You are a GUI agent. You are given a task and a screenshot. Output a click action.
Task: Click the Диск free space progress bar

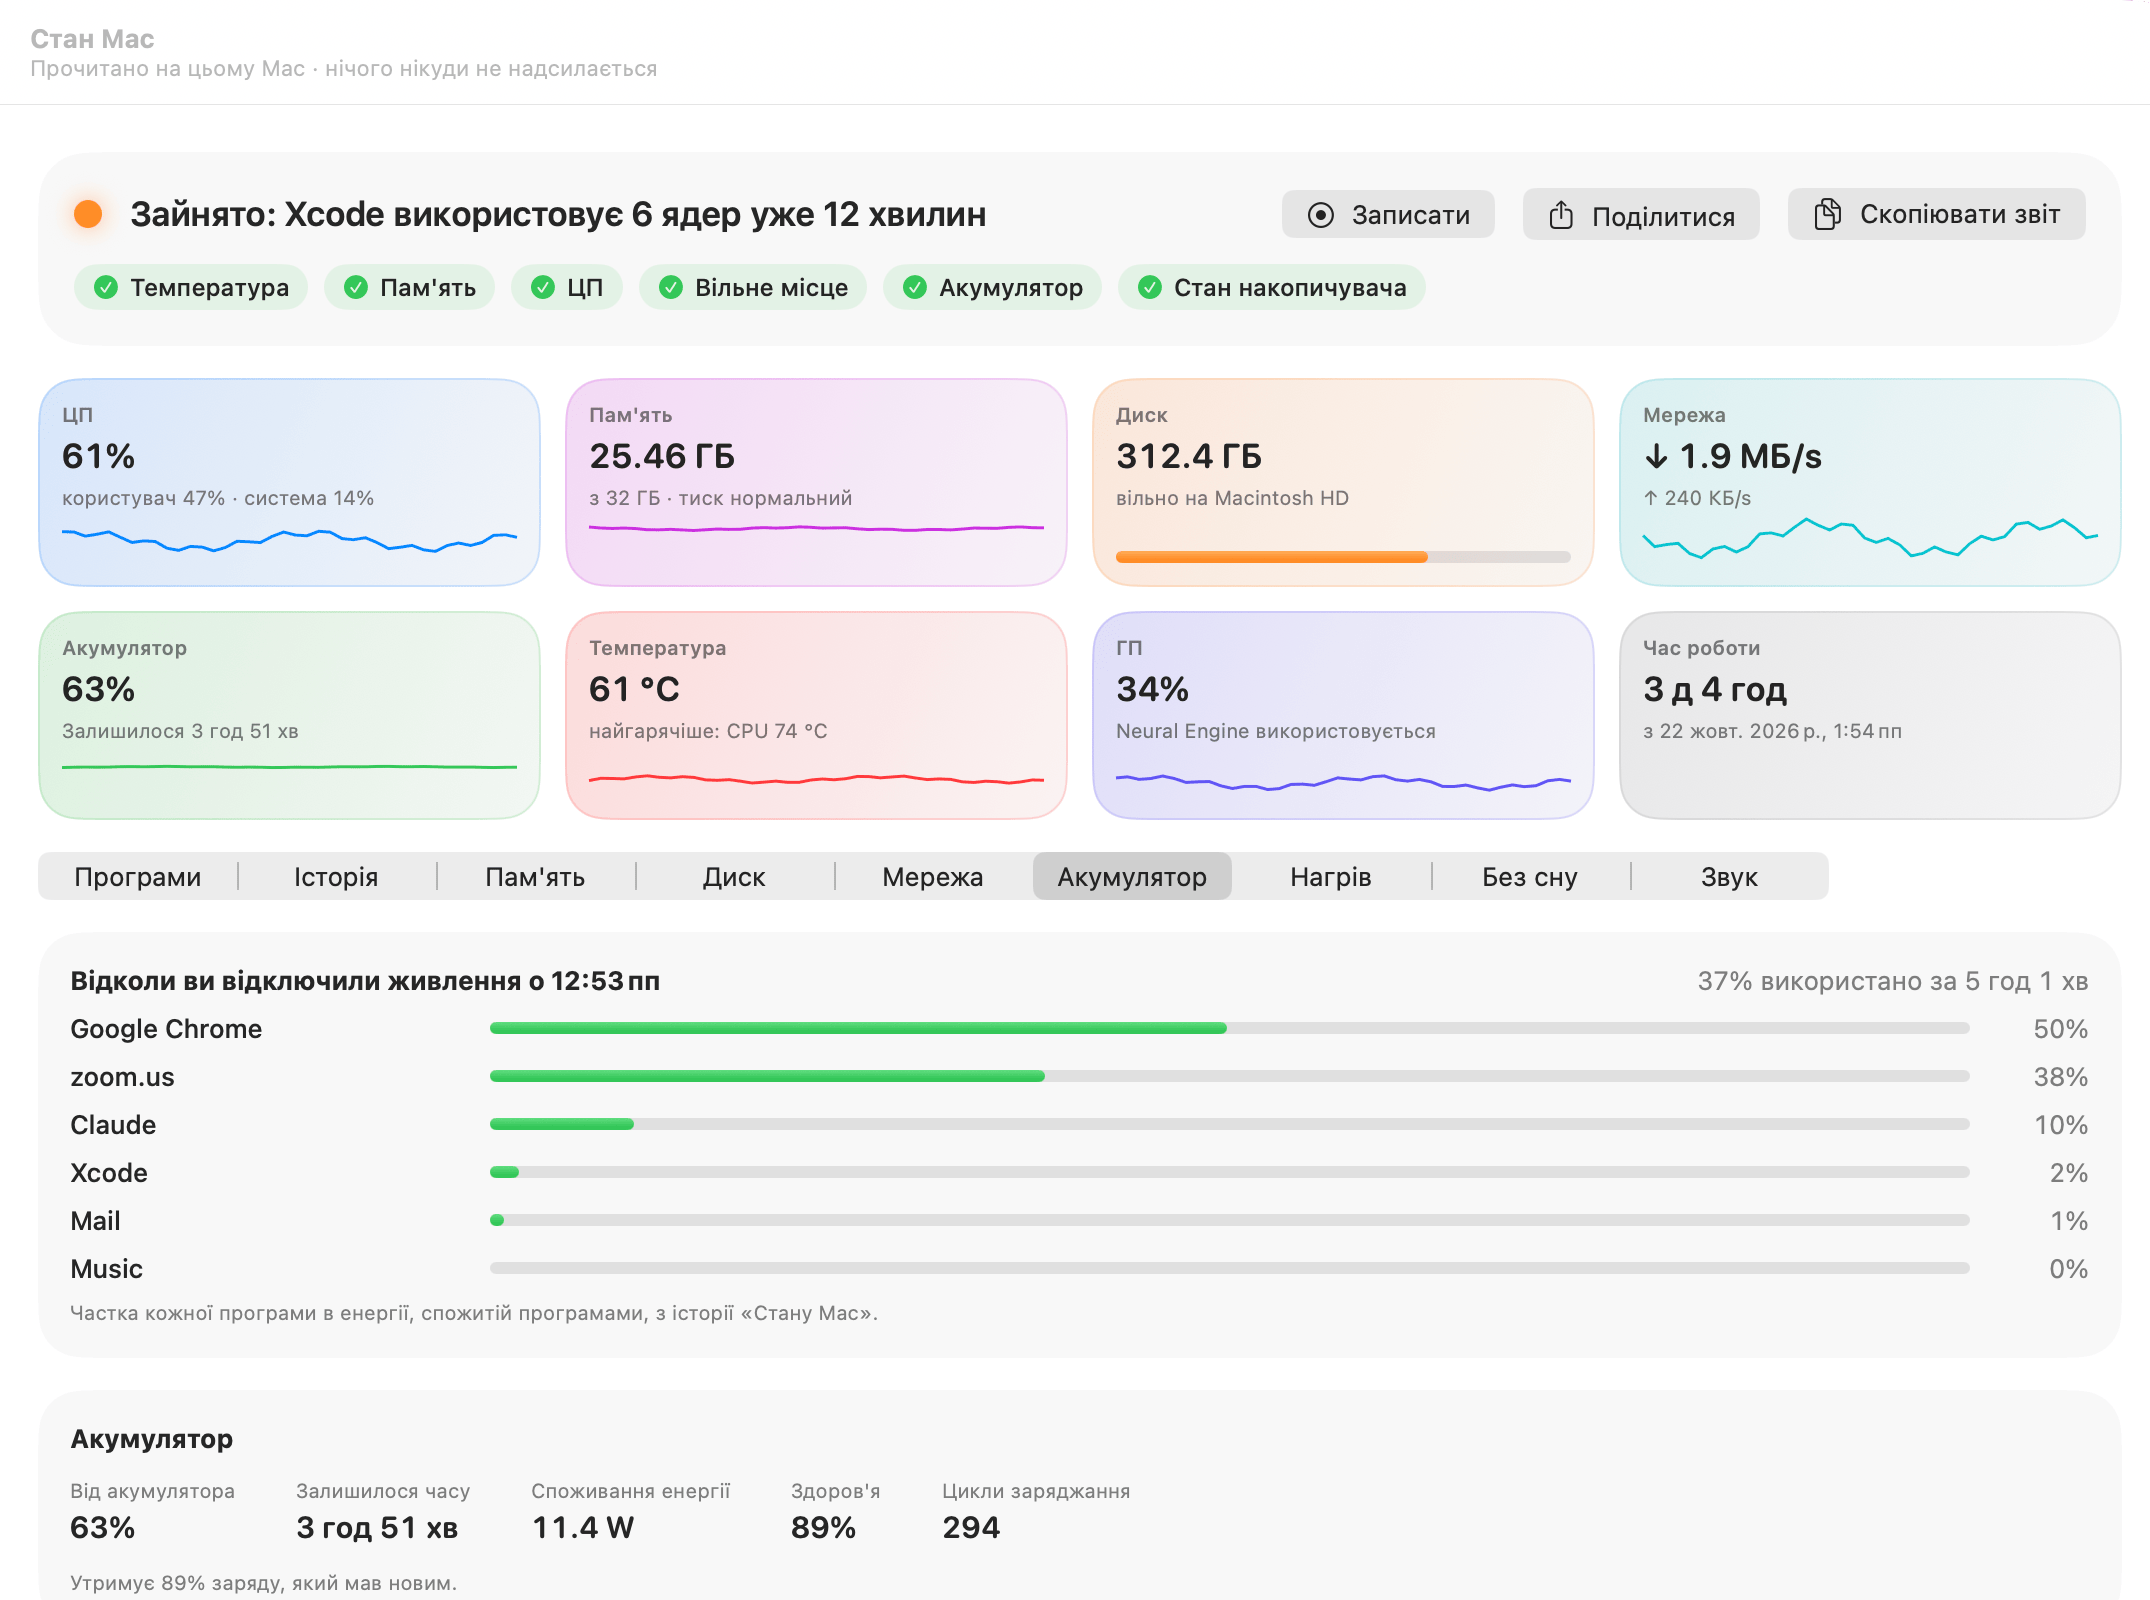[1343, 557]
